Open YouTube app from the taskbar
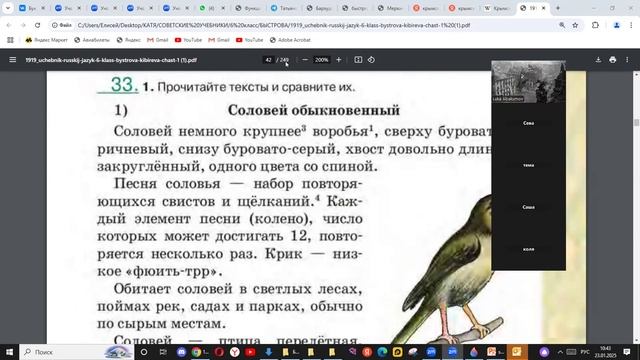The width and height of the screenshot is (640, 360). pos(250,352)
